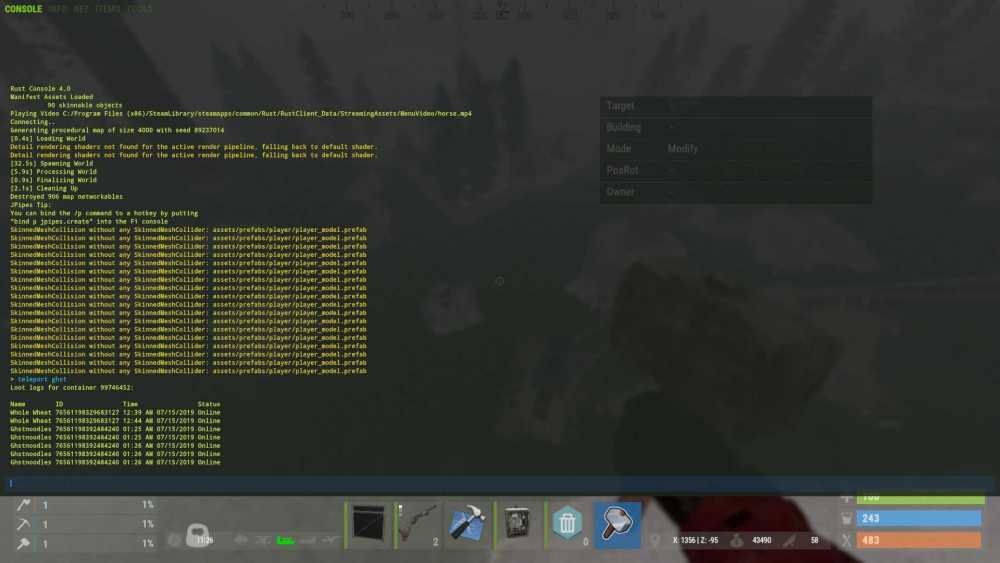Image resolution: width=1000 pixels, height=563 pixels.
Task: Select the hammer tool hotbar slot
Action: click(x=617, y=524)
